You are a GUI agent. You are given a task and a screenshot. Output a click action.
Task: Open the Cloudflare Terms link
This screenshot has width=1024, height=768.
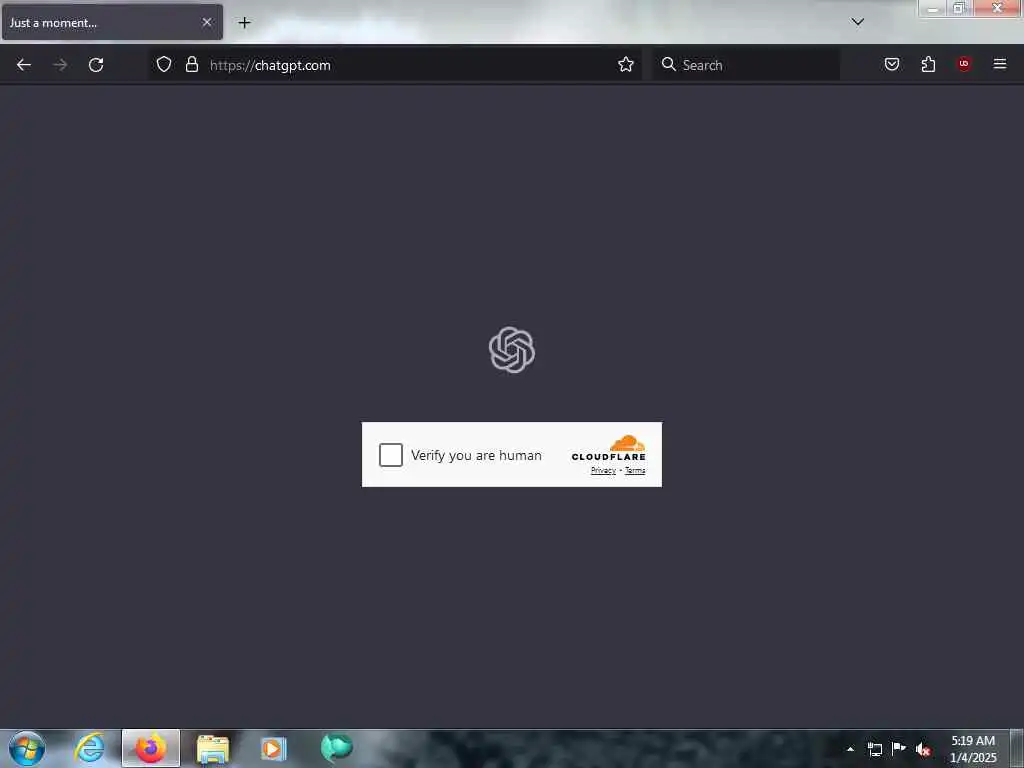click(x=635, y=470)
